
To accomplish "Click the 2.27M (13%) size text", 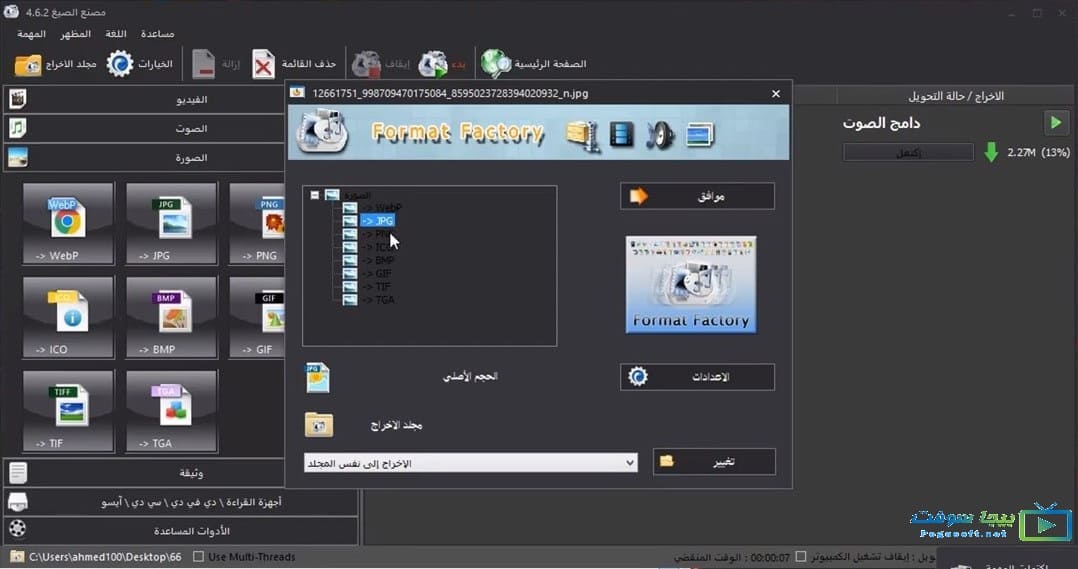I will 1038,153.
